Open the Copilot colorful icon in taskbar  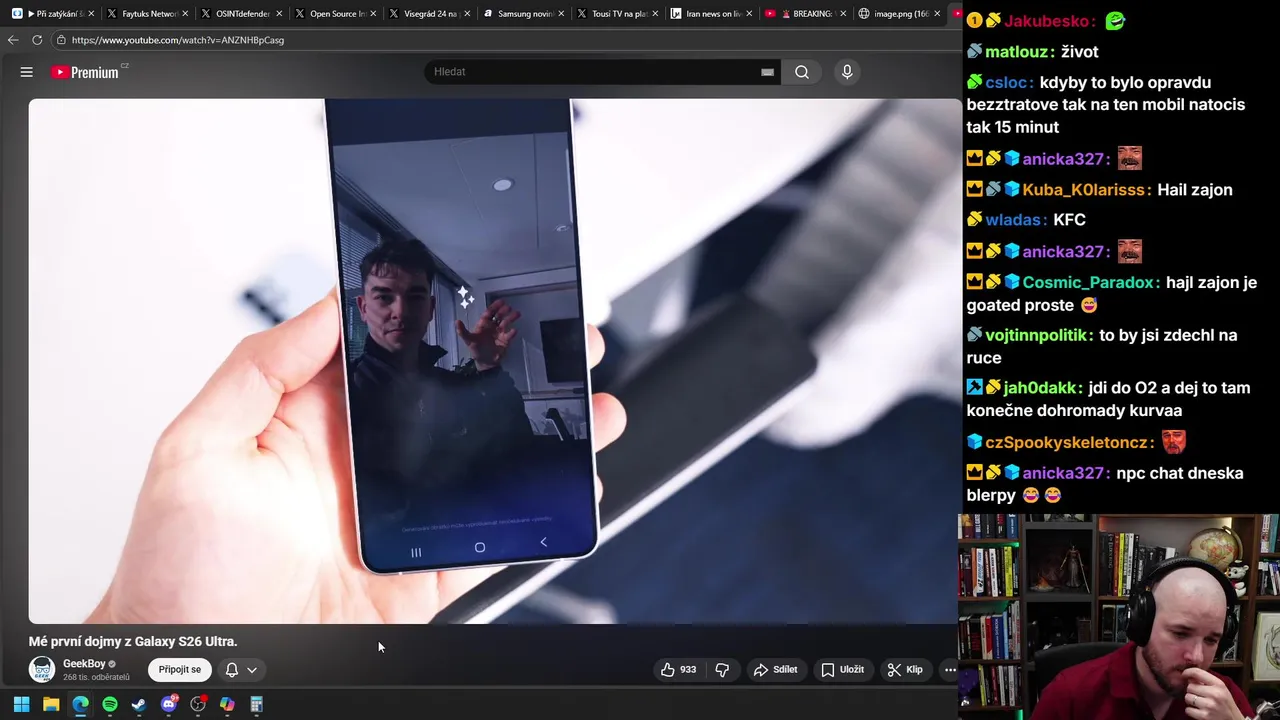(x=227, y=704)
